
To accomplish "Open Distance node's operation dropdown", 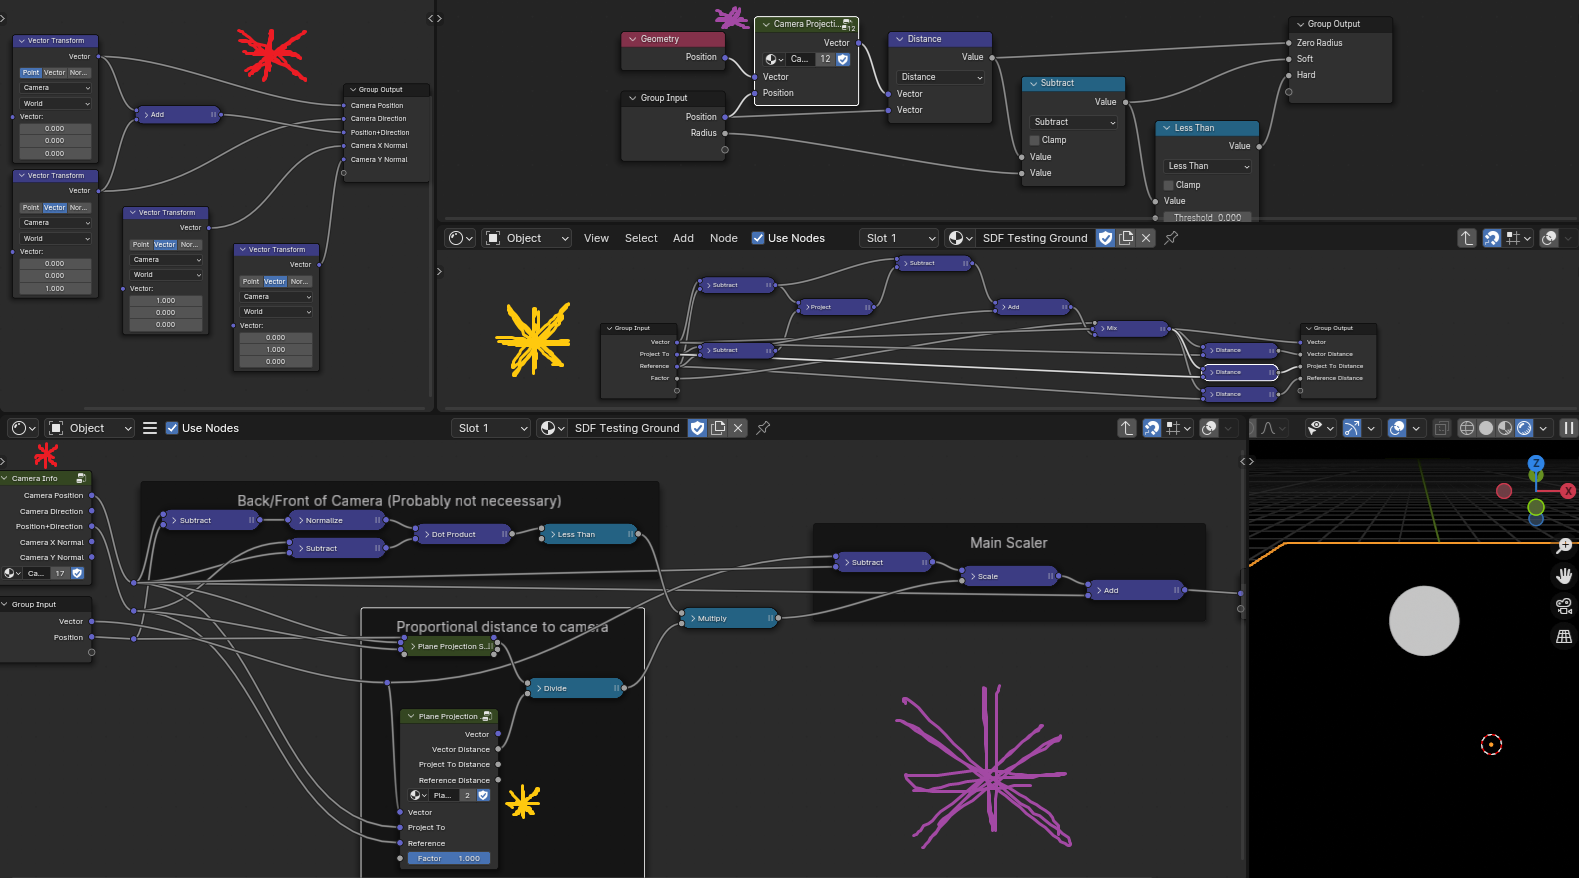I will tap(940, 77).
